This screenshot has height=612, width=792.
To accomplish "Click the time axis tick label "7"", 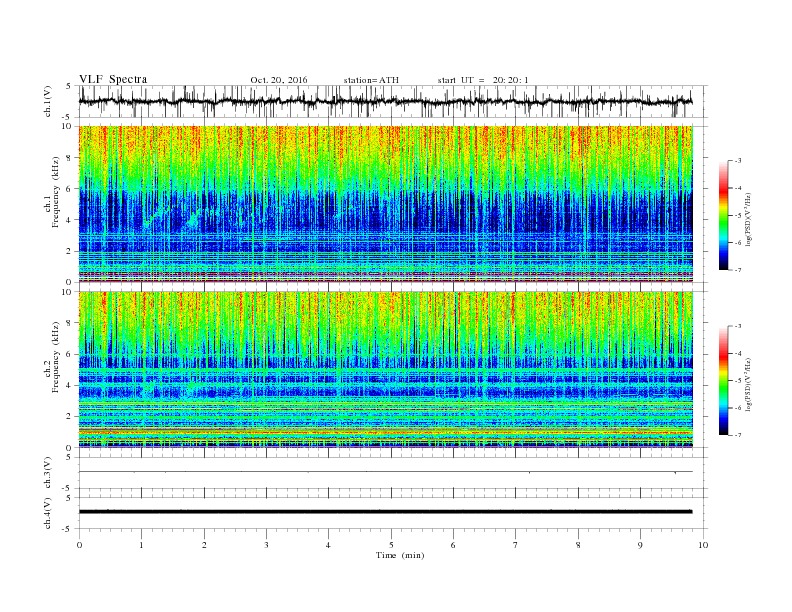I will (x=516, y=545).
